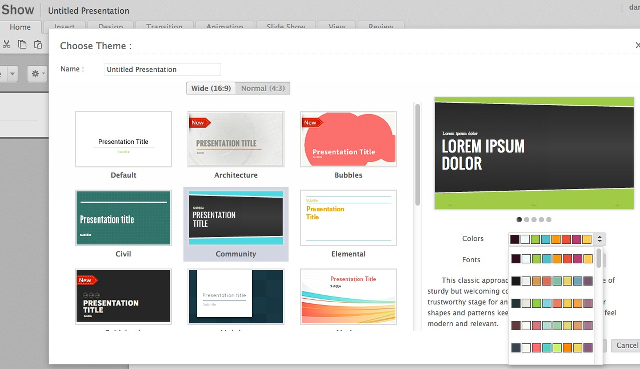Viewport: 640px width, 369px height.
Task: Select the fifth preview slide dot
Action: tap(549, 220)
